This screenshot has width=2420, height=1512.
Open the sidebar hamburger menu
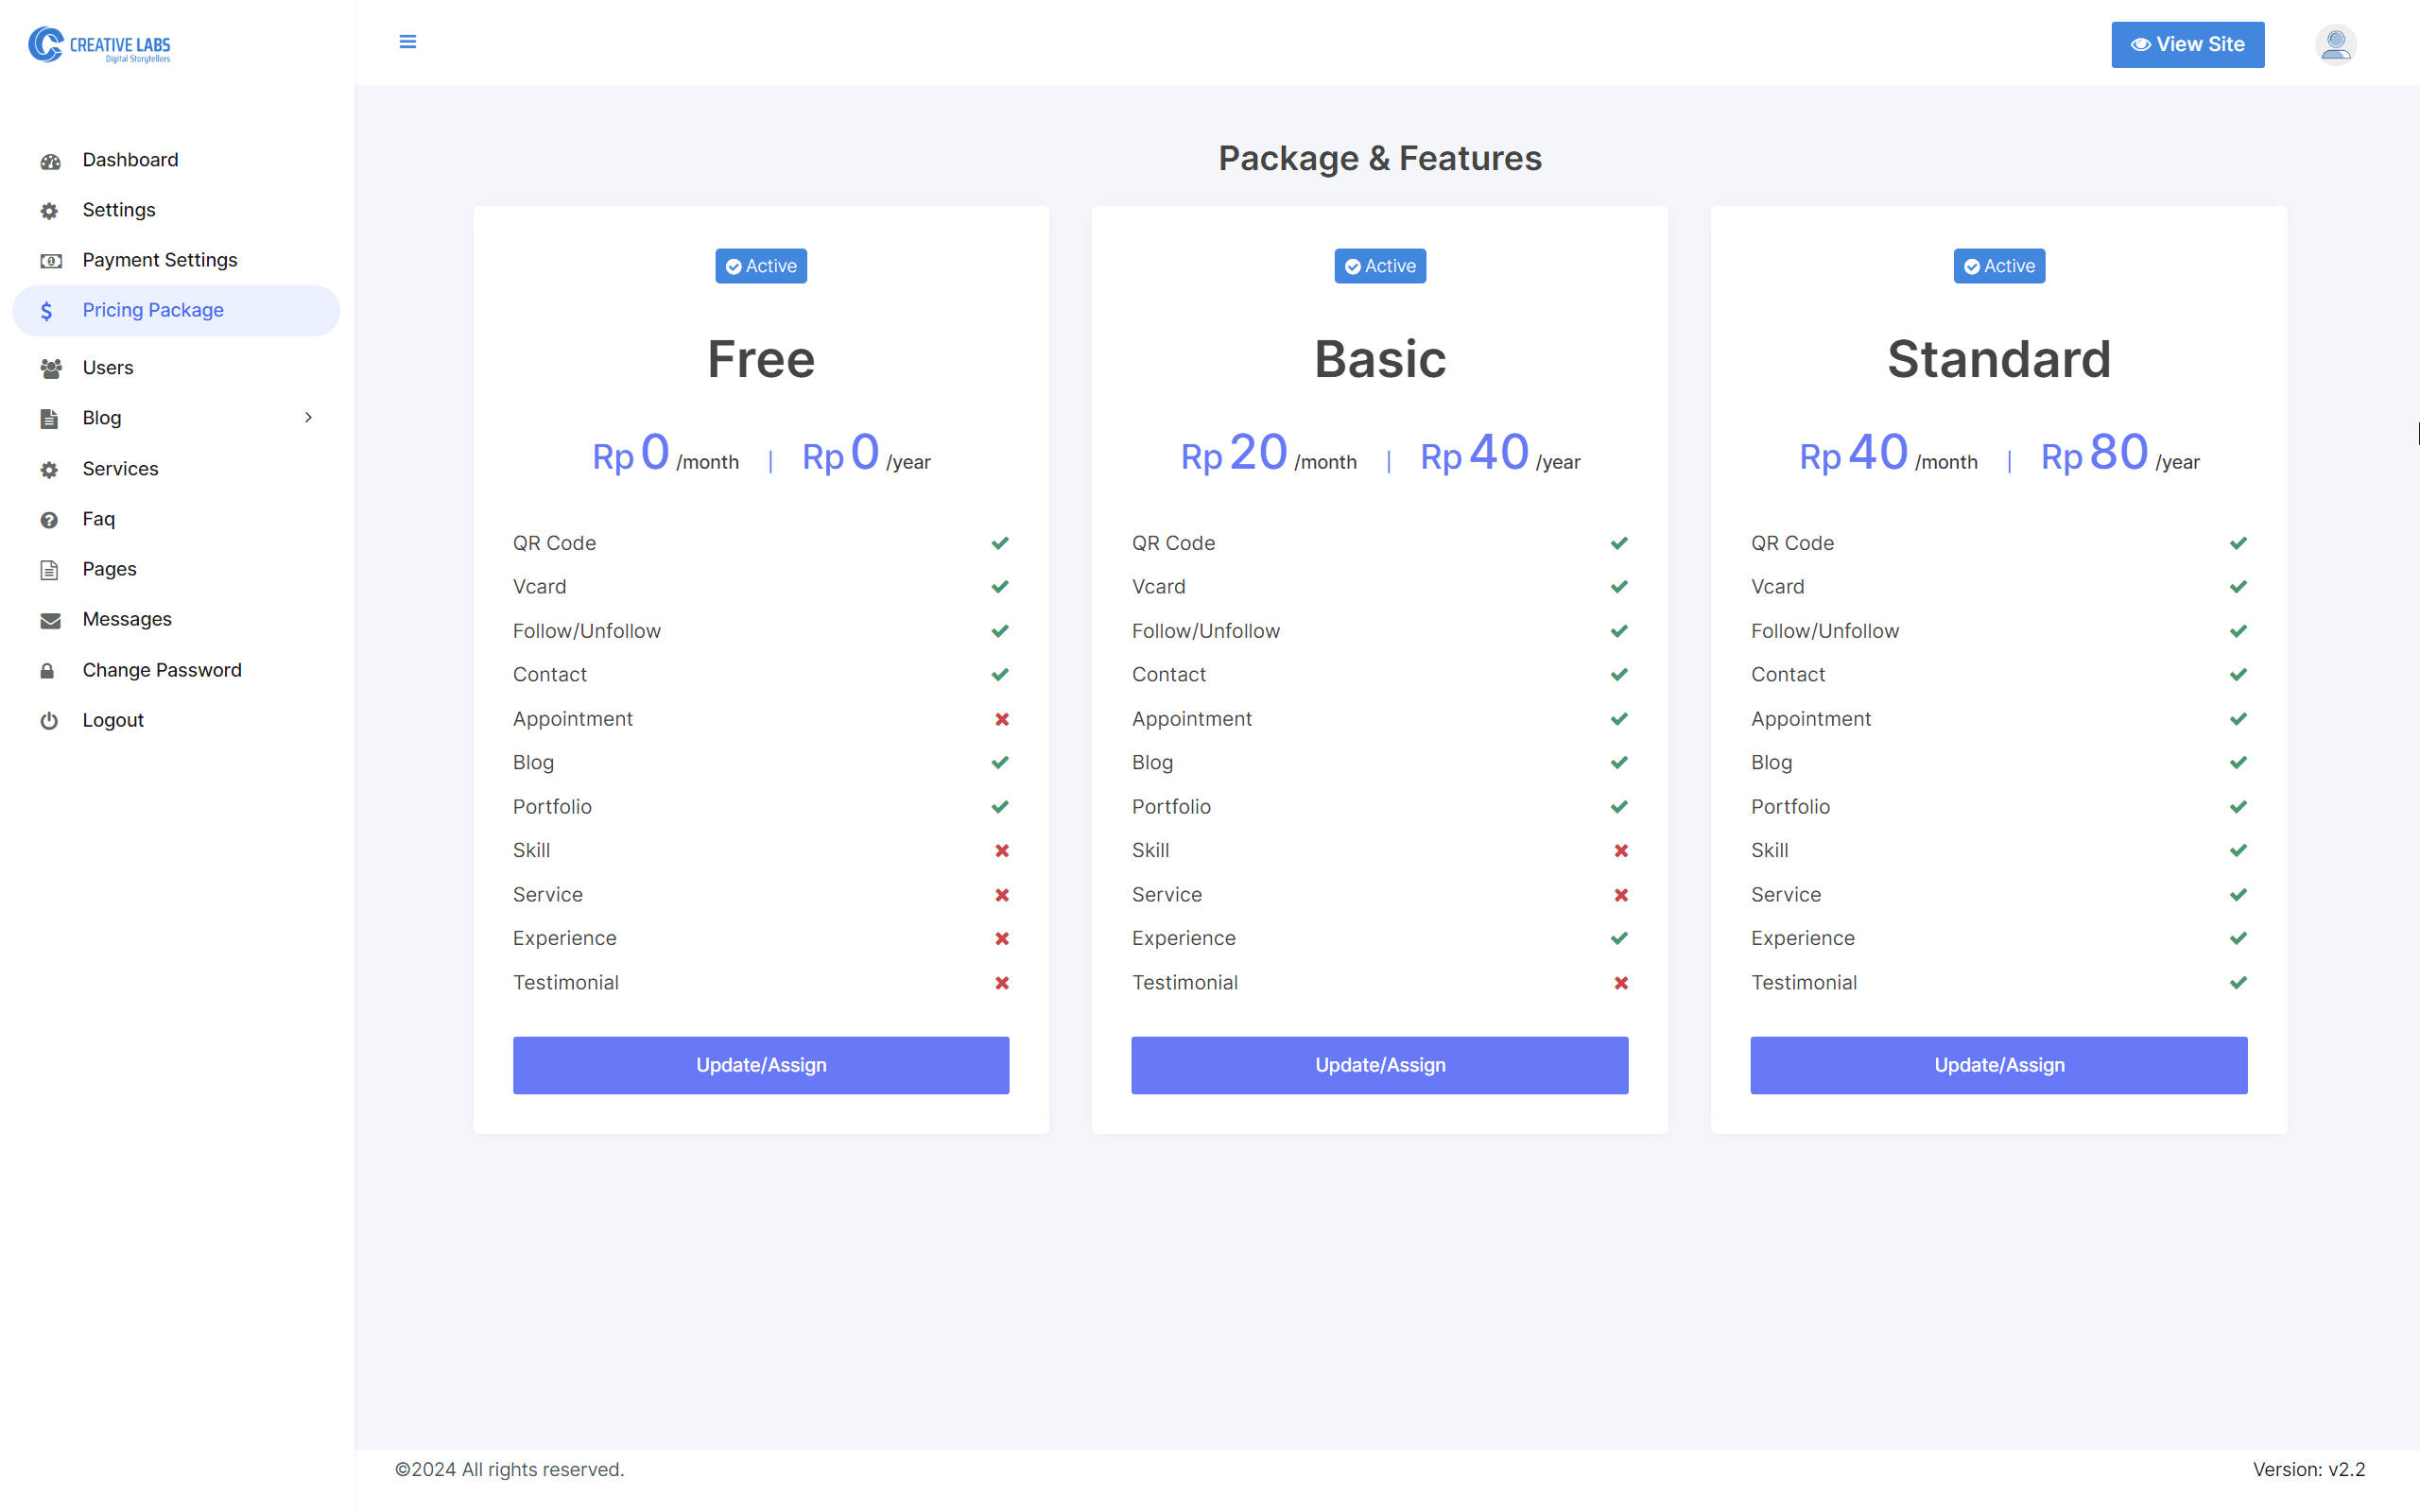point(408,42)
